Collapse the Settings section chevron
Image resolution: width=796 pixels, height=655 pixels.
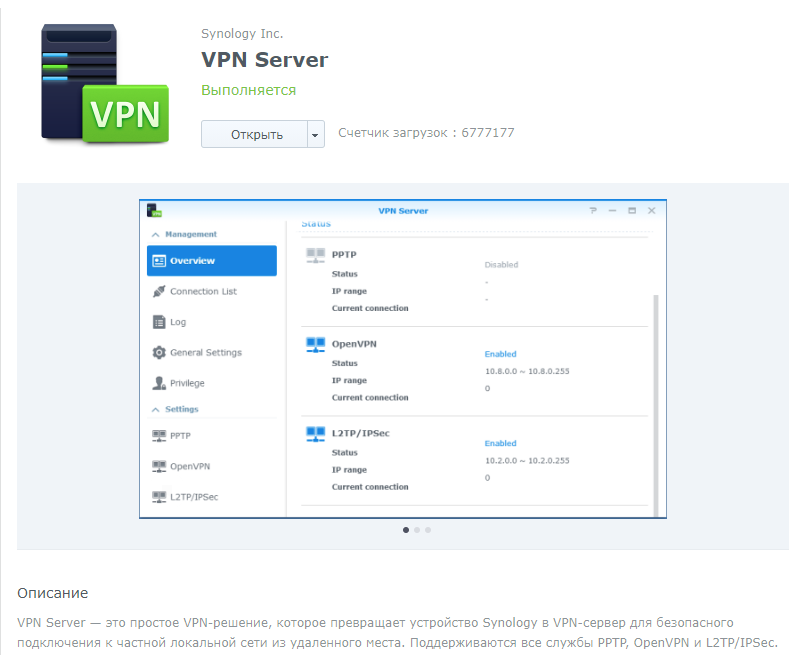[x=155, y=409]
